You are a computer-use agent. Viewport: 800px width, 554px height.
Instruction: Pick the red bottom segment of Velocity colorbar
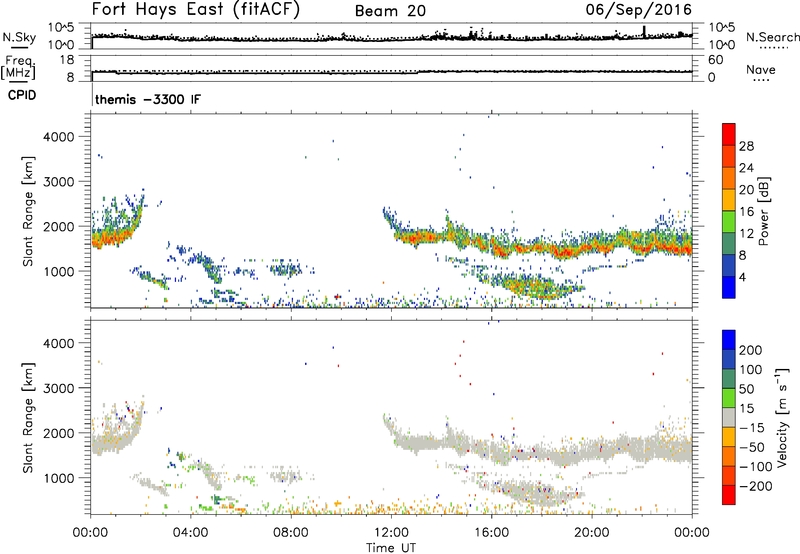click(729, 495)
